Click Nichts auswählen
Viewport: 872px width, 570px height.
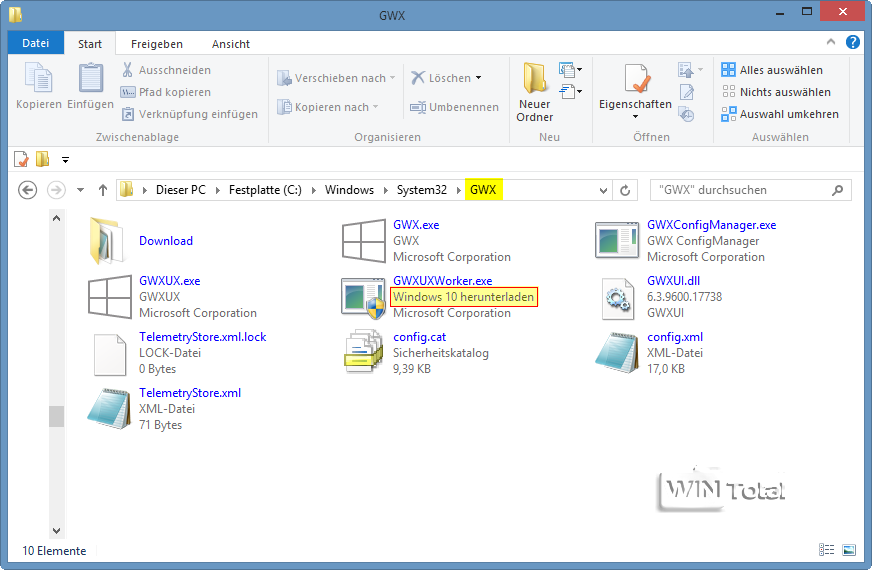(x=776, y=92)
